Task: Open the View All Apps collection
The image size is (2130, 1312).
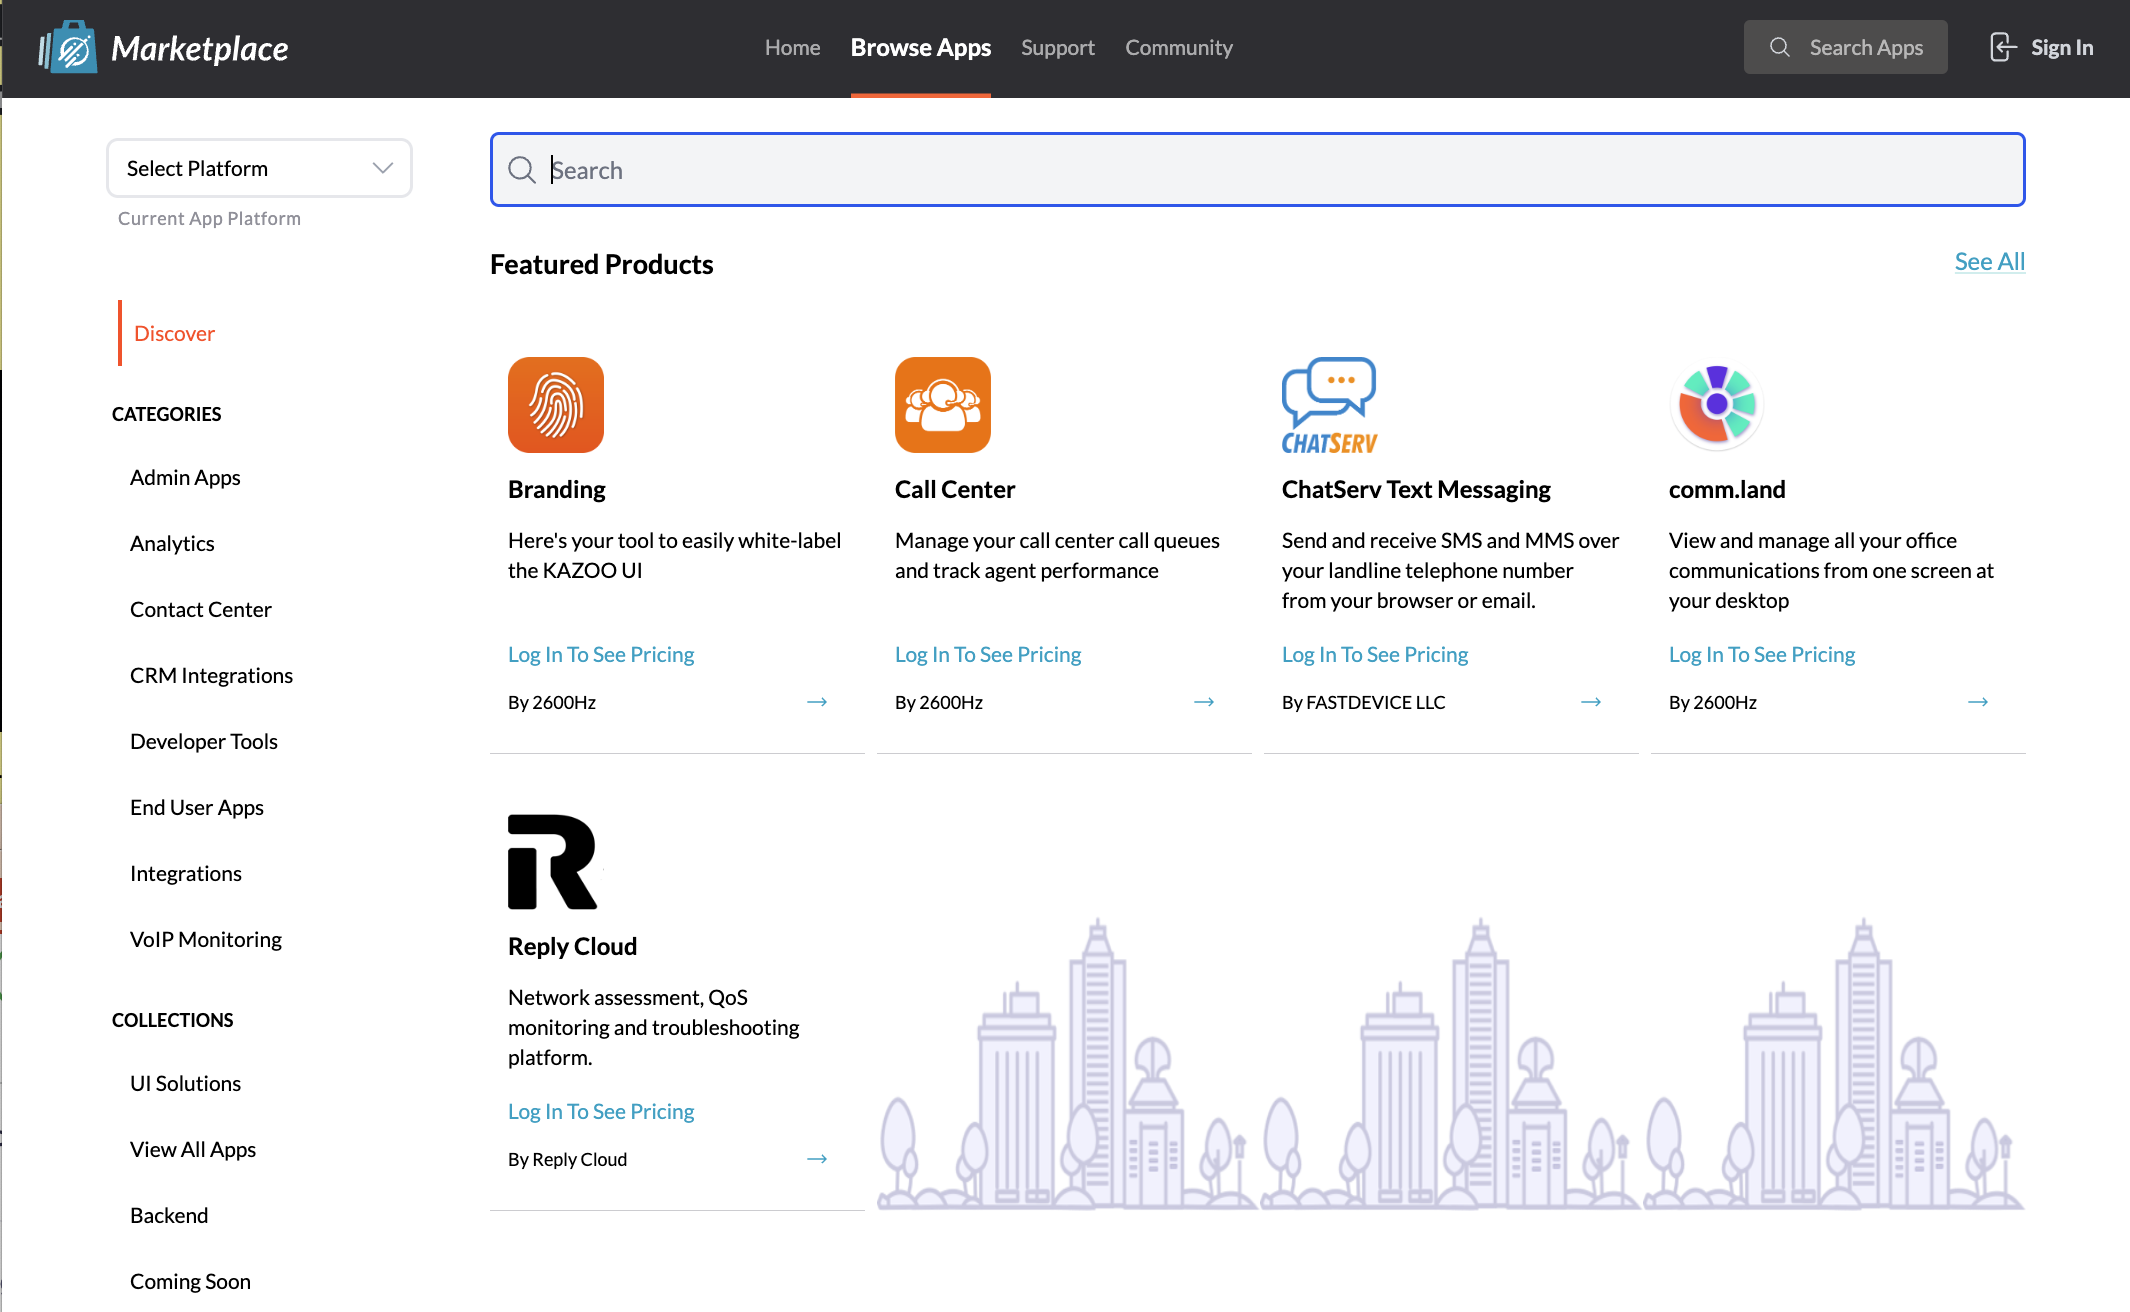Action: 193,1149
